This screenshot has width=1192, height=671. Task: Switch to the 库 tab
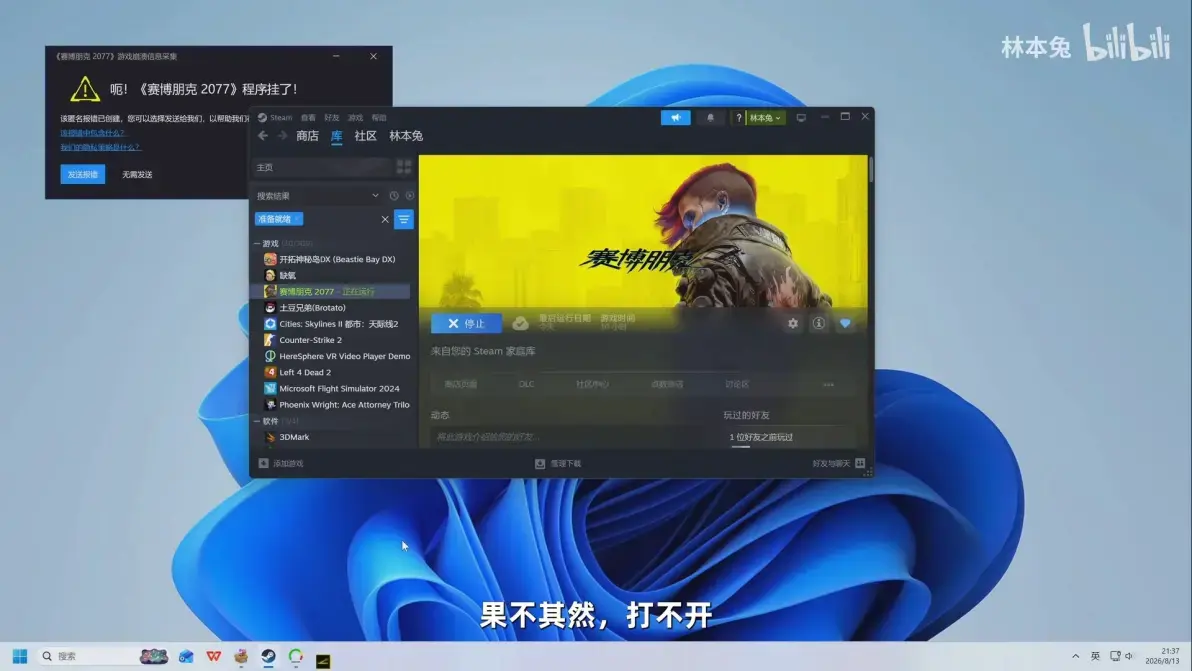click(x=337, y=136)
